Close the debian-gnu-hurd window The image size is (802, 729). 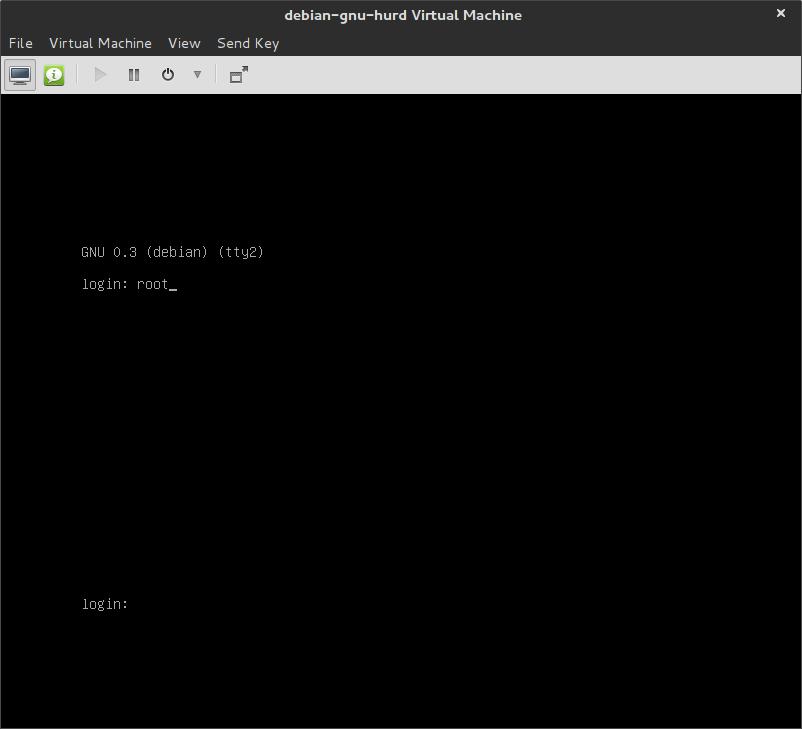tap(781, 14)
